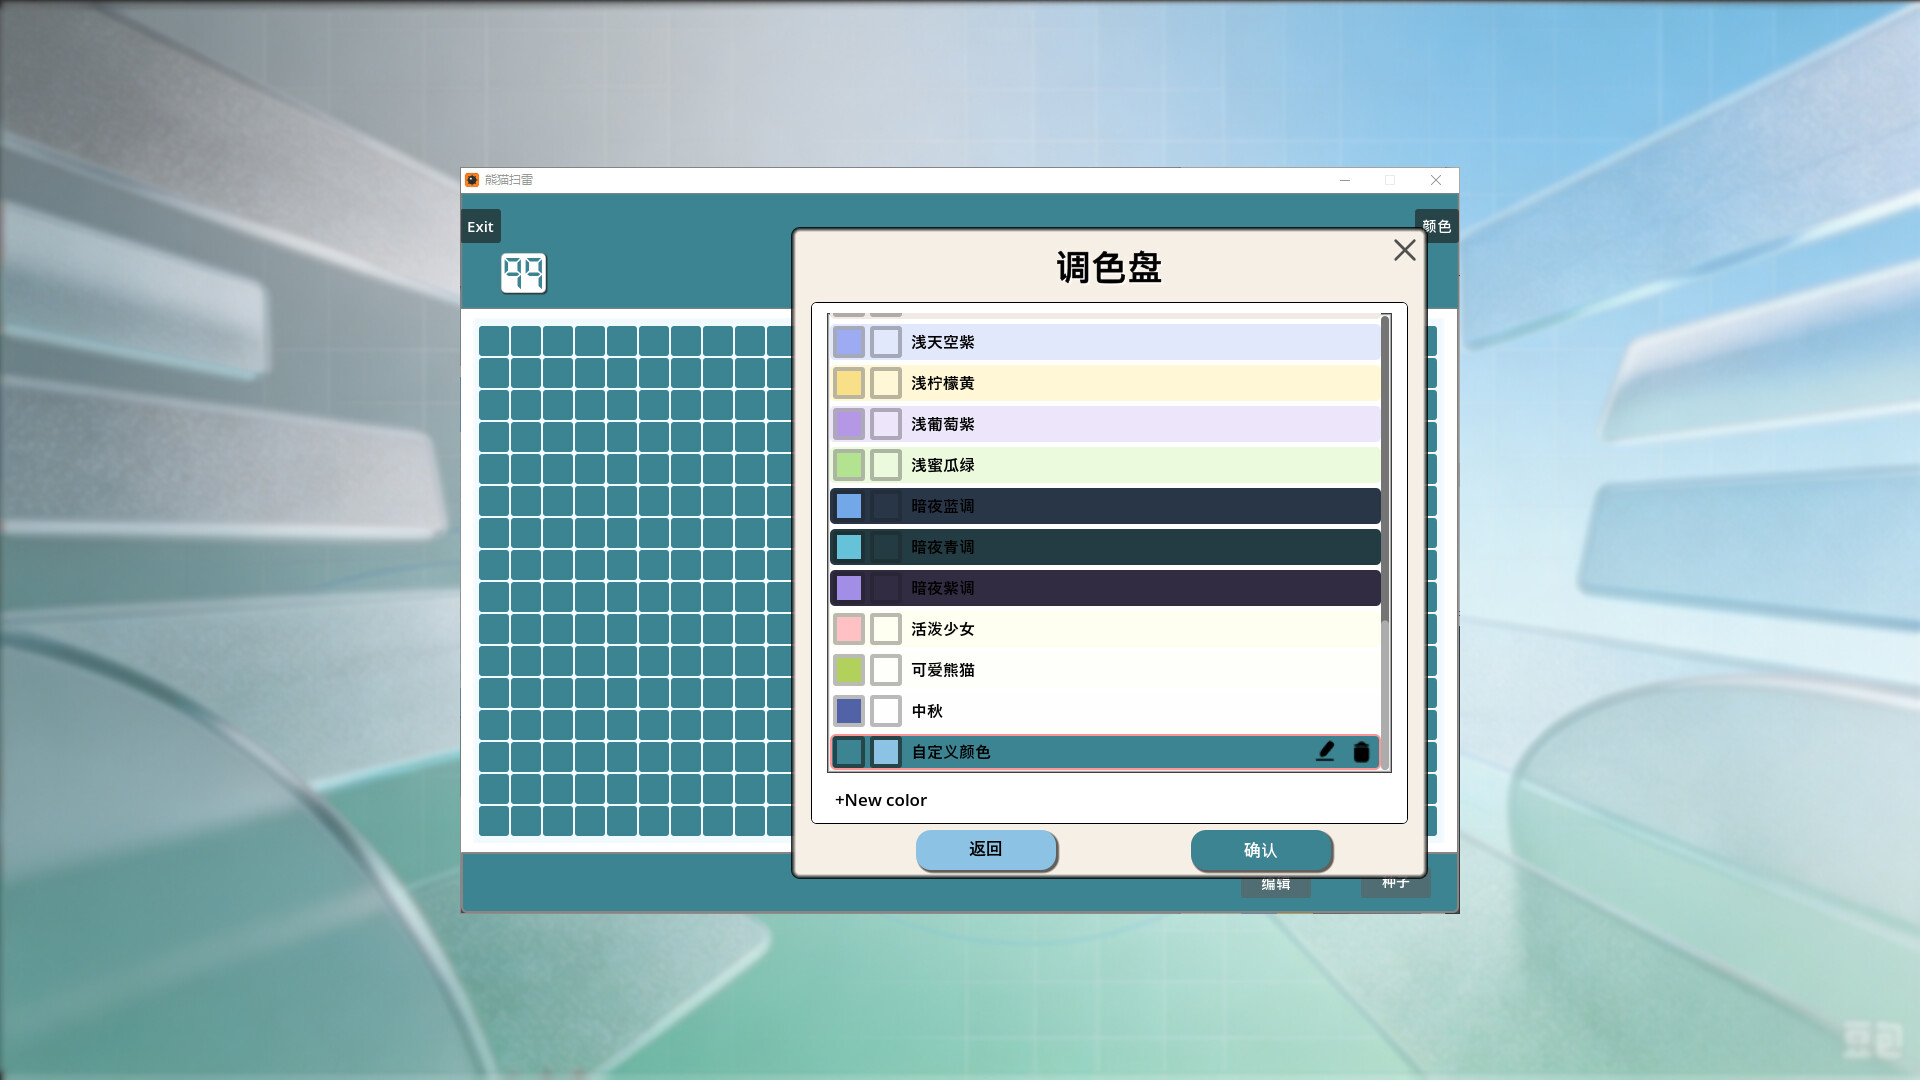Click the blue swatch of 暗夜蓝调
This screenshot has width=1920, height=1080.
click(849, 506)
